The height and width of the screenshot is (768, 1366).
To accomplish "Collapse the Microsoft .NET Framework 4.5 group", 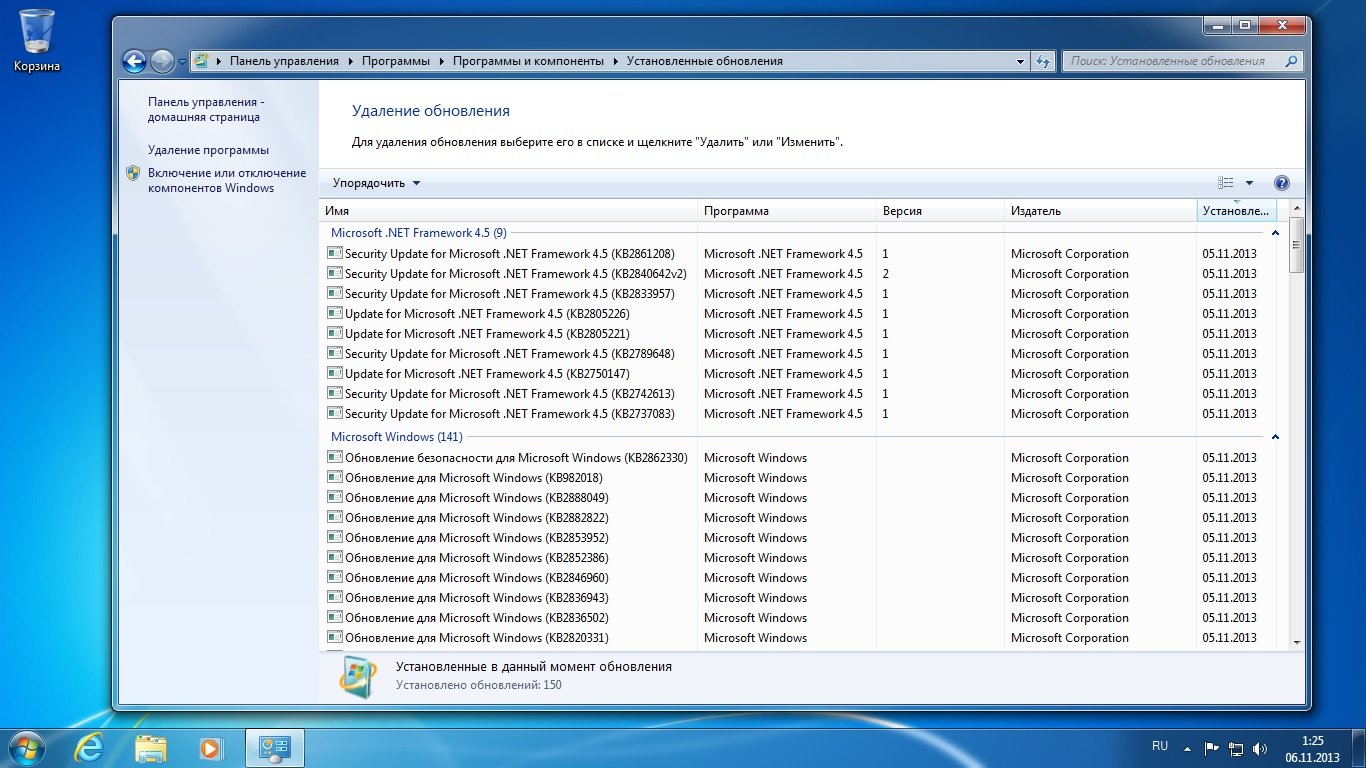I will [1275, 233].
